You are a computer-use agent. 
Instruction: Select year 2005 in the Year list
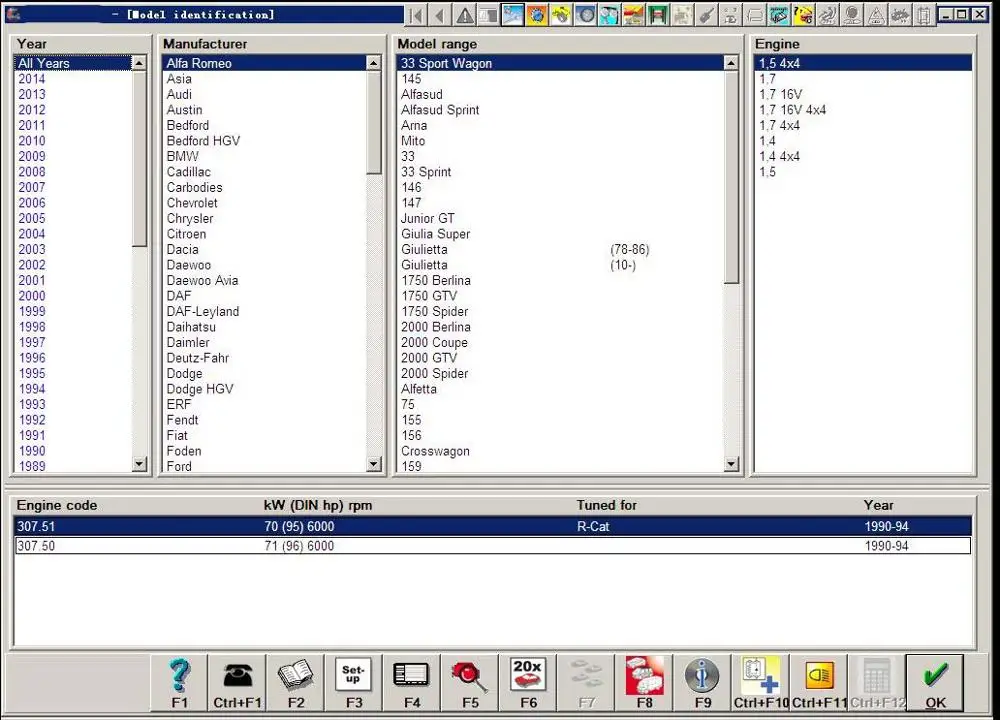coord(32,219)
